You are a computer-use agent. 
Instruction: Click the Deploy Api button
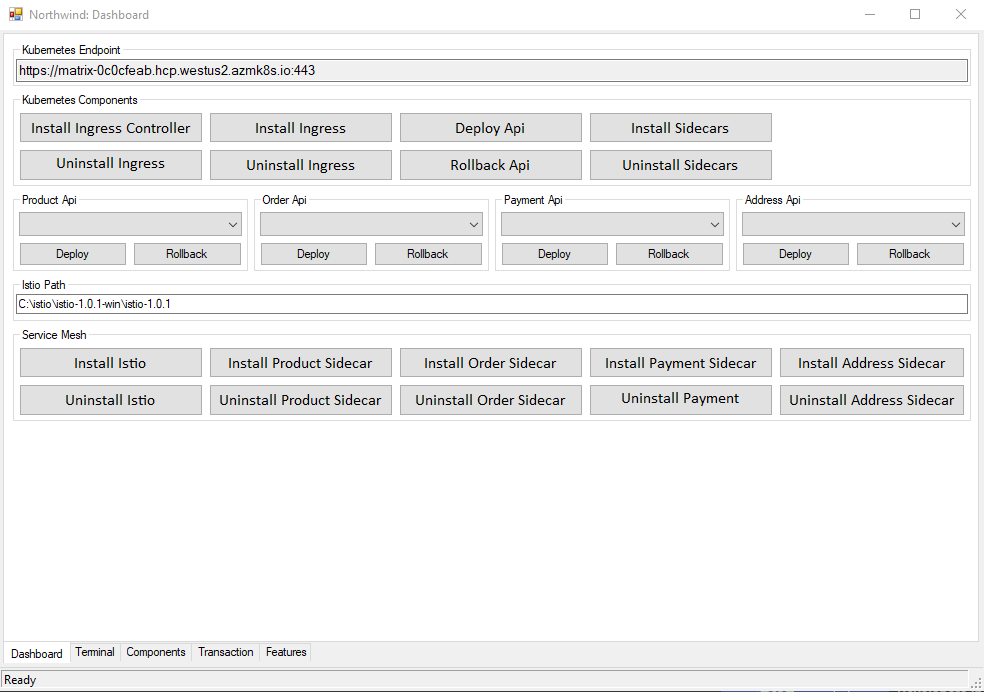pyautogui.click(x=491, y=128)
